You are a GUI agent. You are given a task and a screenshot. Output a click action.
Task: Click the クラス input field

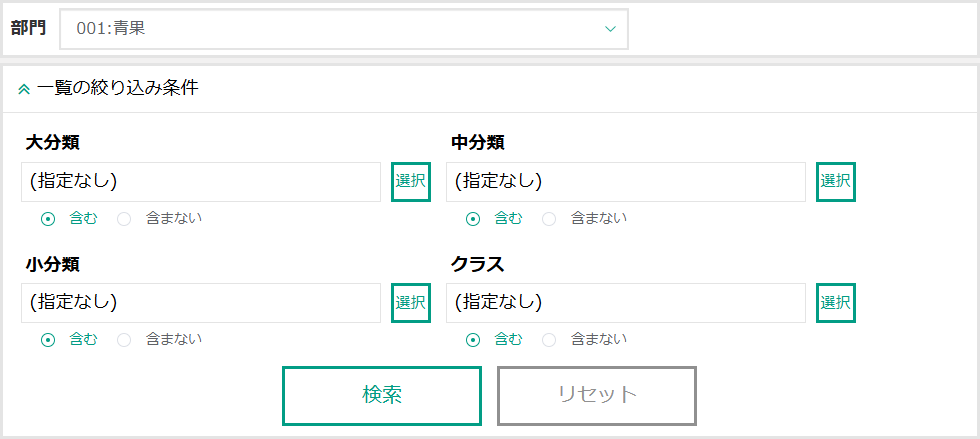(626, 303)
